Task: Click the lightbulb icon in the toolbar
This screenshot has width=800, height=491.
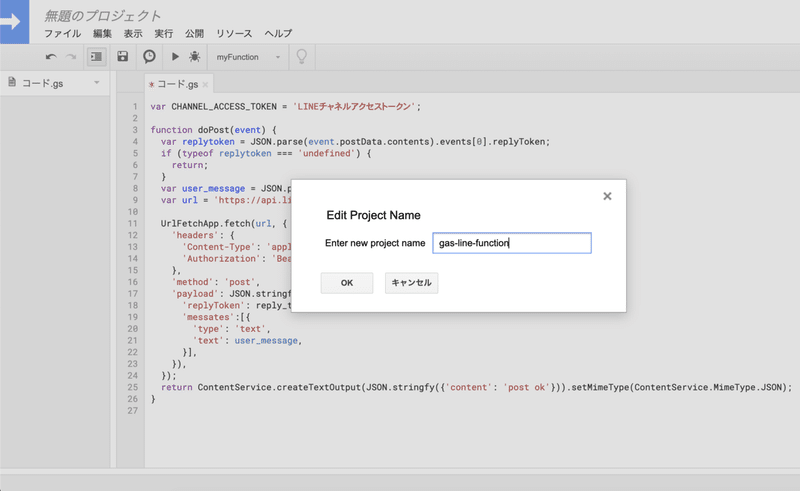Action: (x=301, y=57)
